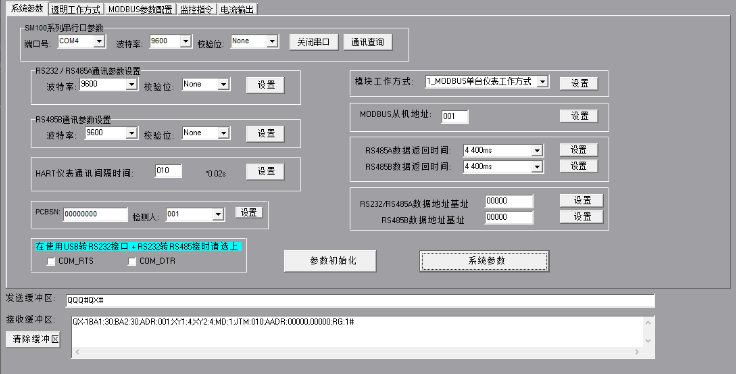The width and height of the screenshot is (736, 374).
Task: Switch to the 透明工作方式 tab
Action: pyautogui.click(x=76, y=9)
